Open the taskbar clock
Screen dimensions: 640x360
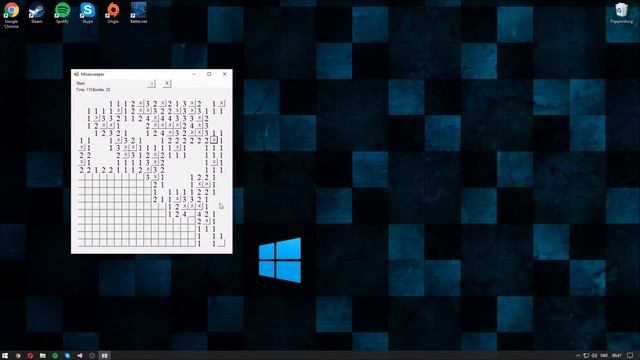click(x=617, y=356)
